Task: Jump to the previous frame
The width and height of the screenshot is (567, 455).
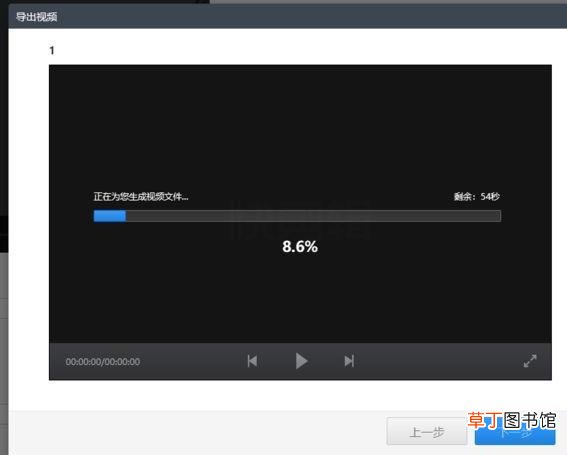Action: [252, 361]
